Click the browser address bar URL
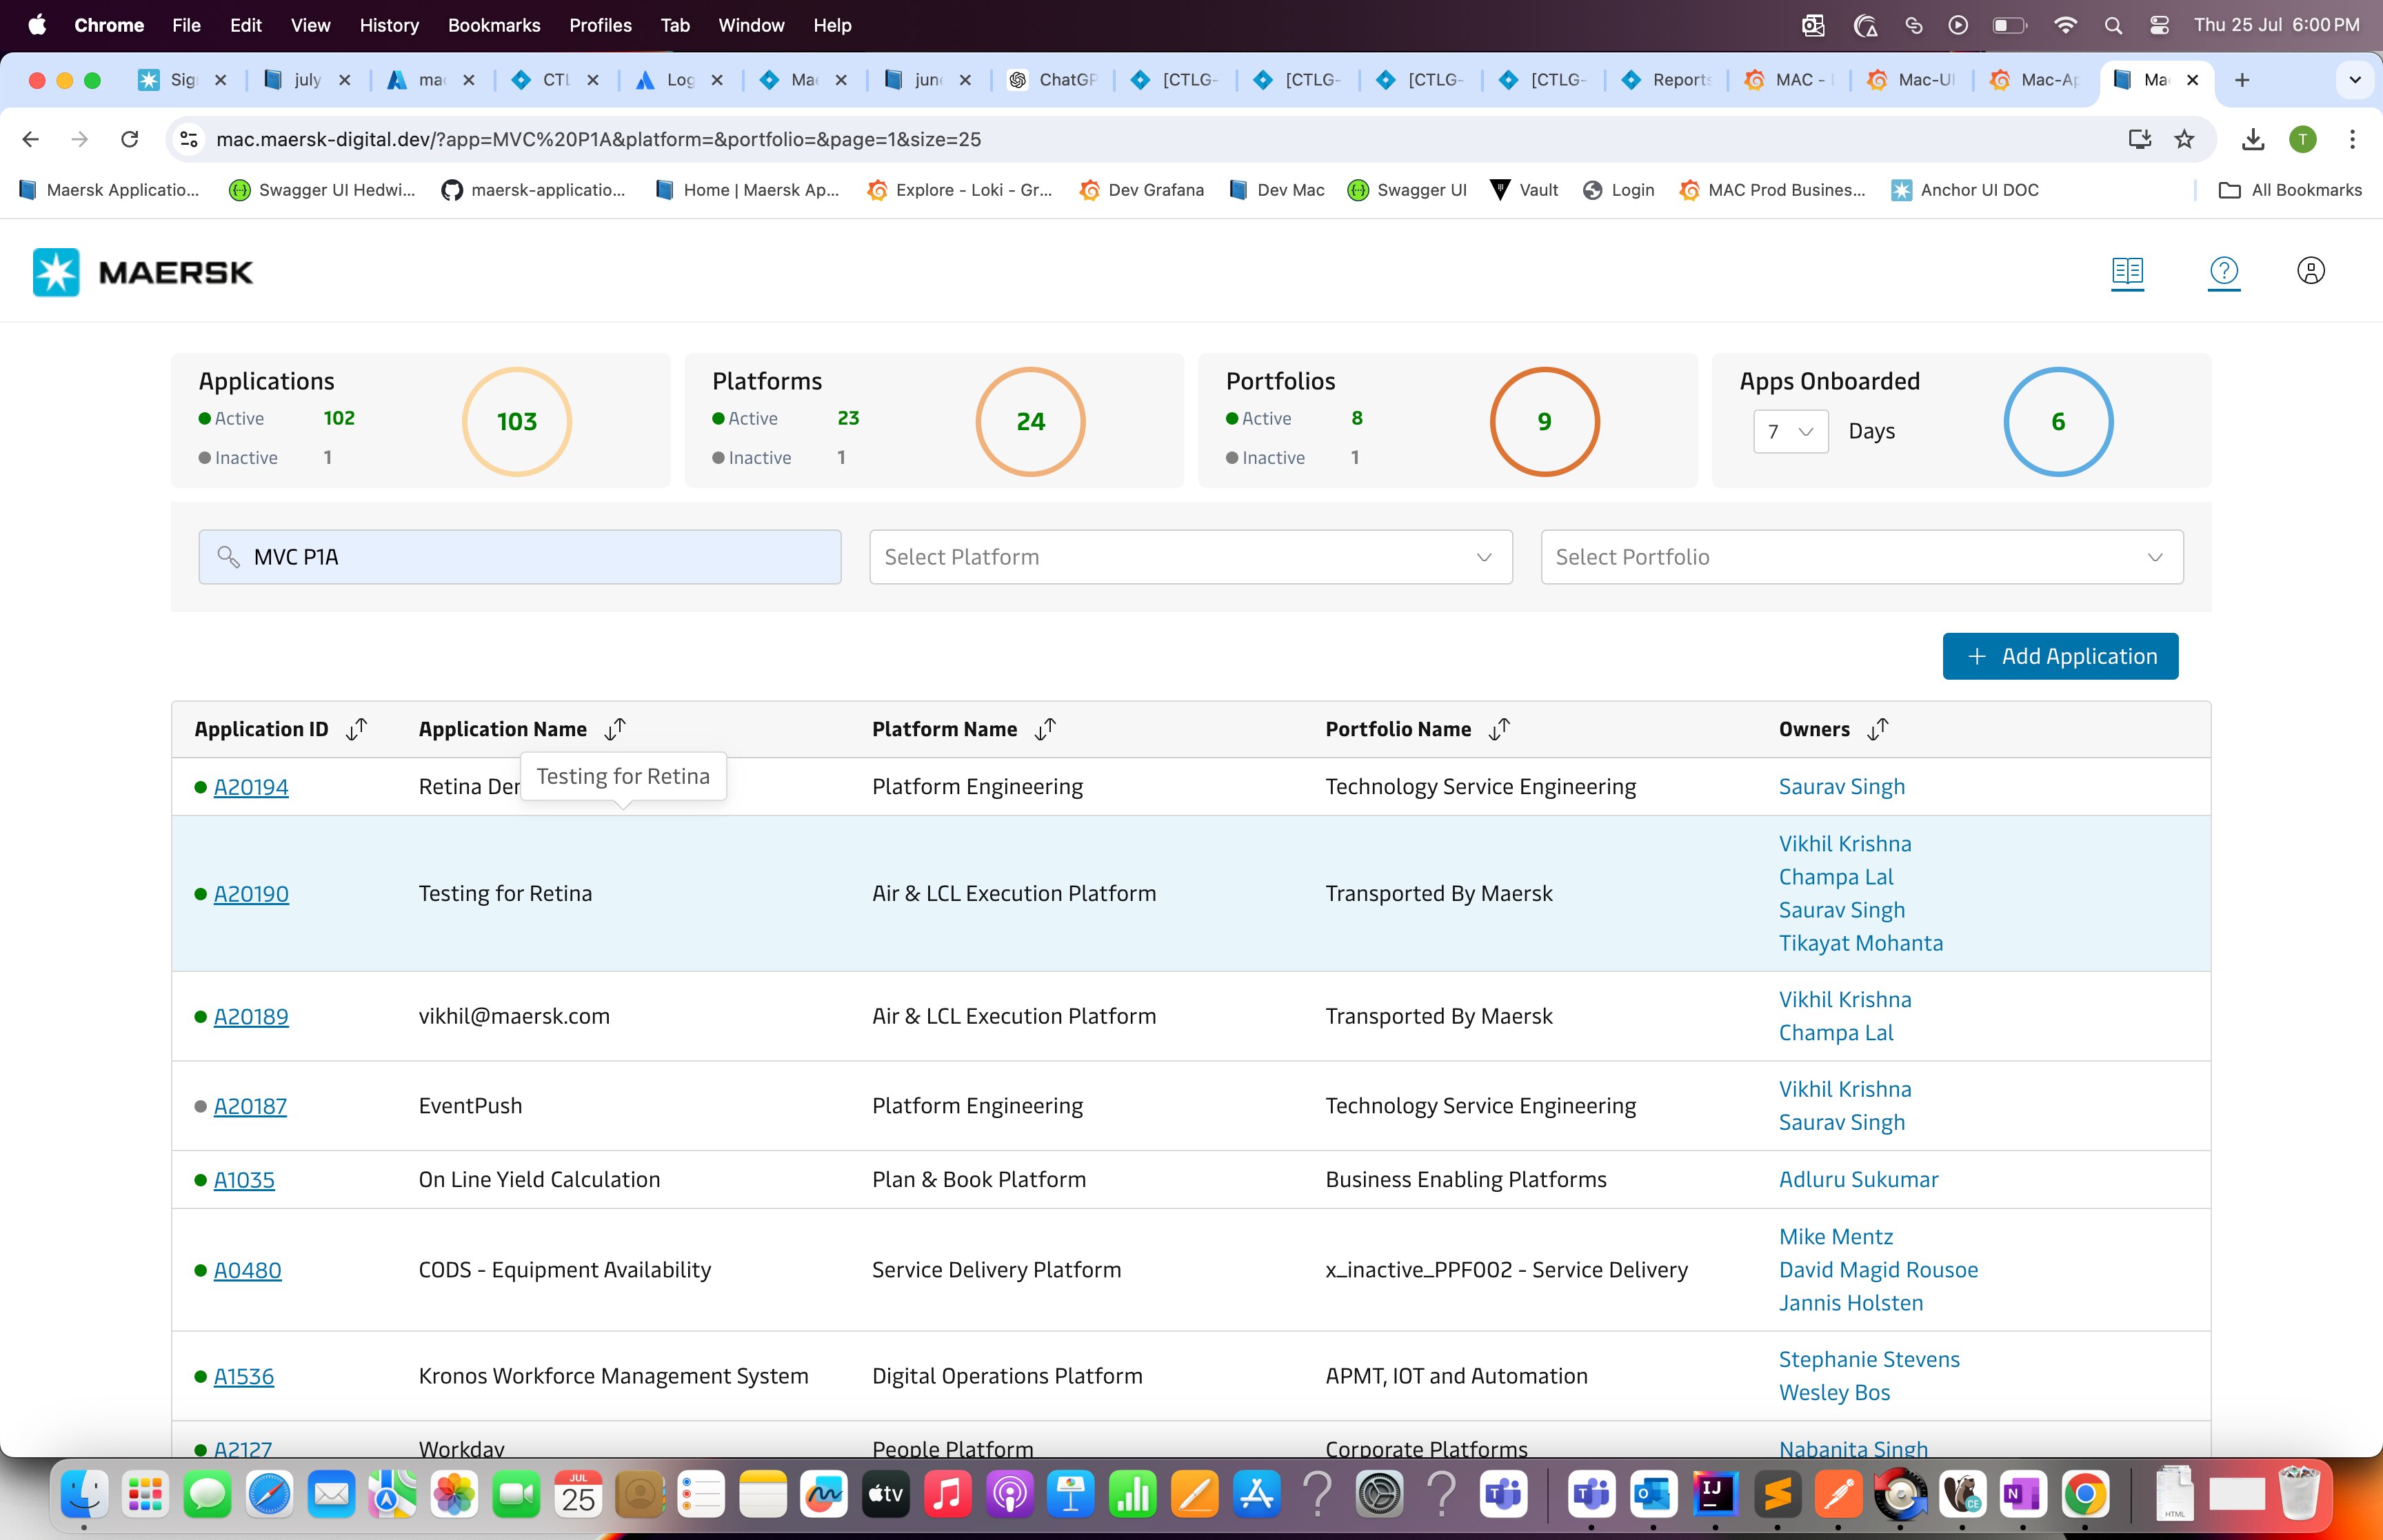The image size is (2383, 1540). 598,139
